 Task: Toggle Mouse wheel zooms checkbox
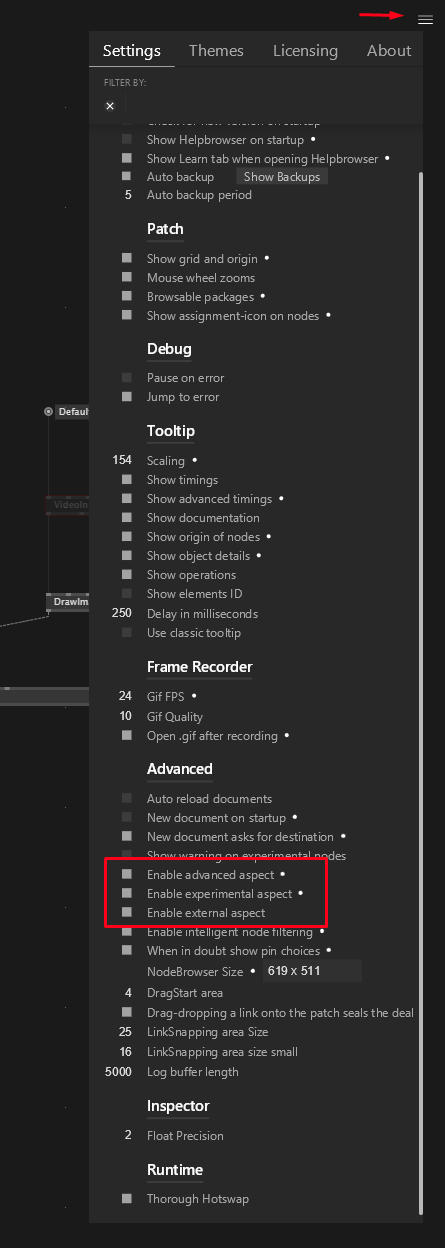[127, 278]
